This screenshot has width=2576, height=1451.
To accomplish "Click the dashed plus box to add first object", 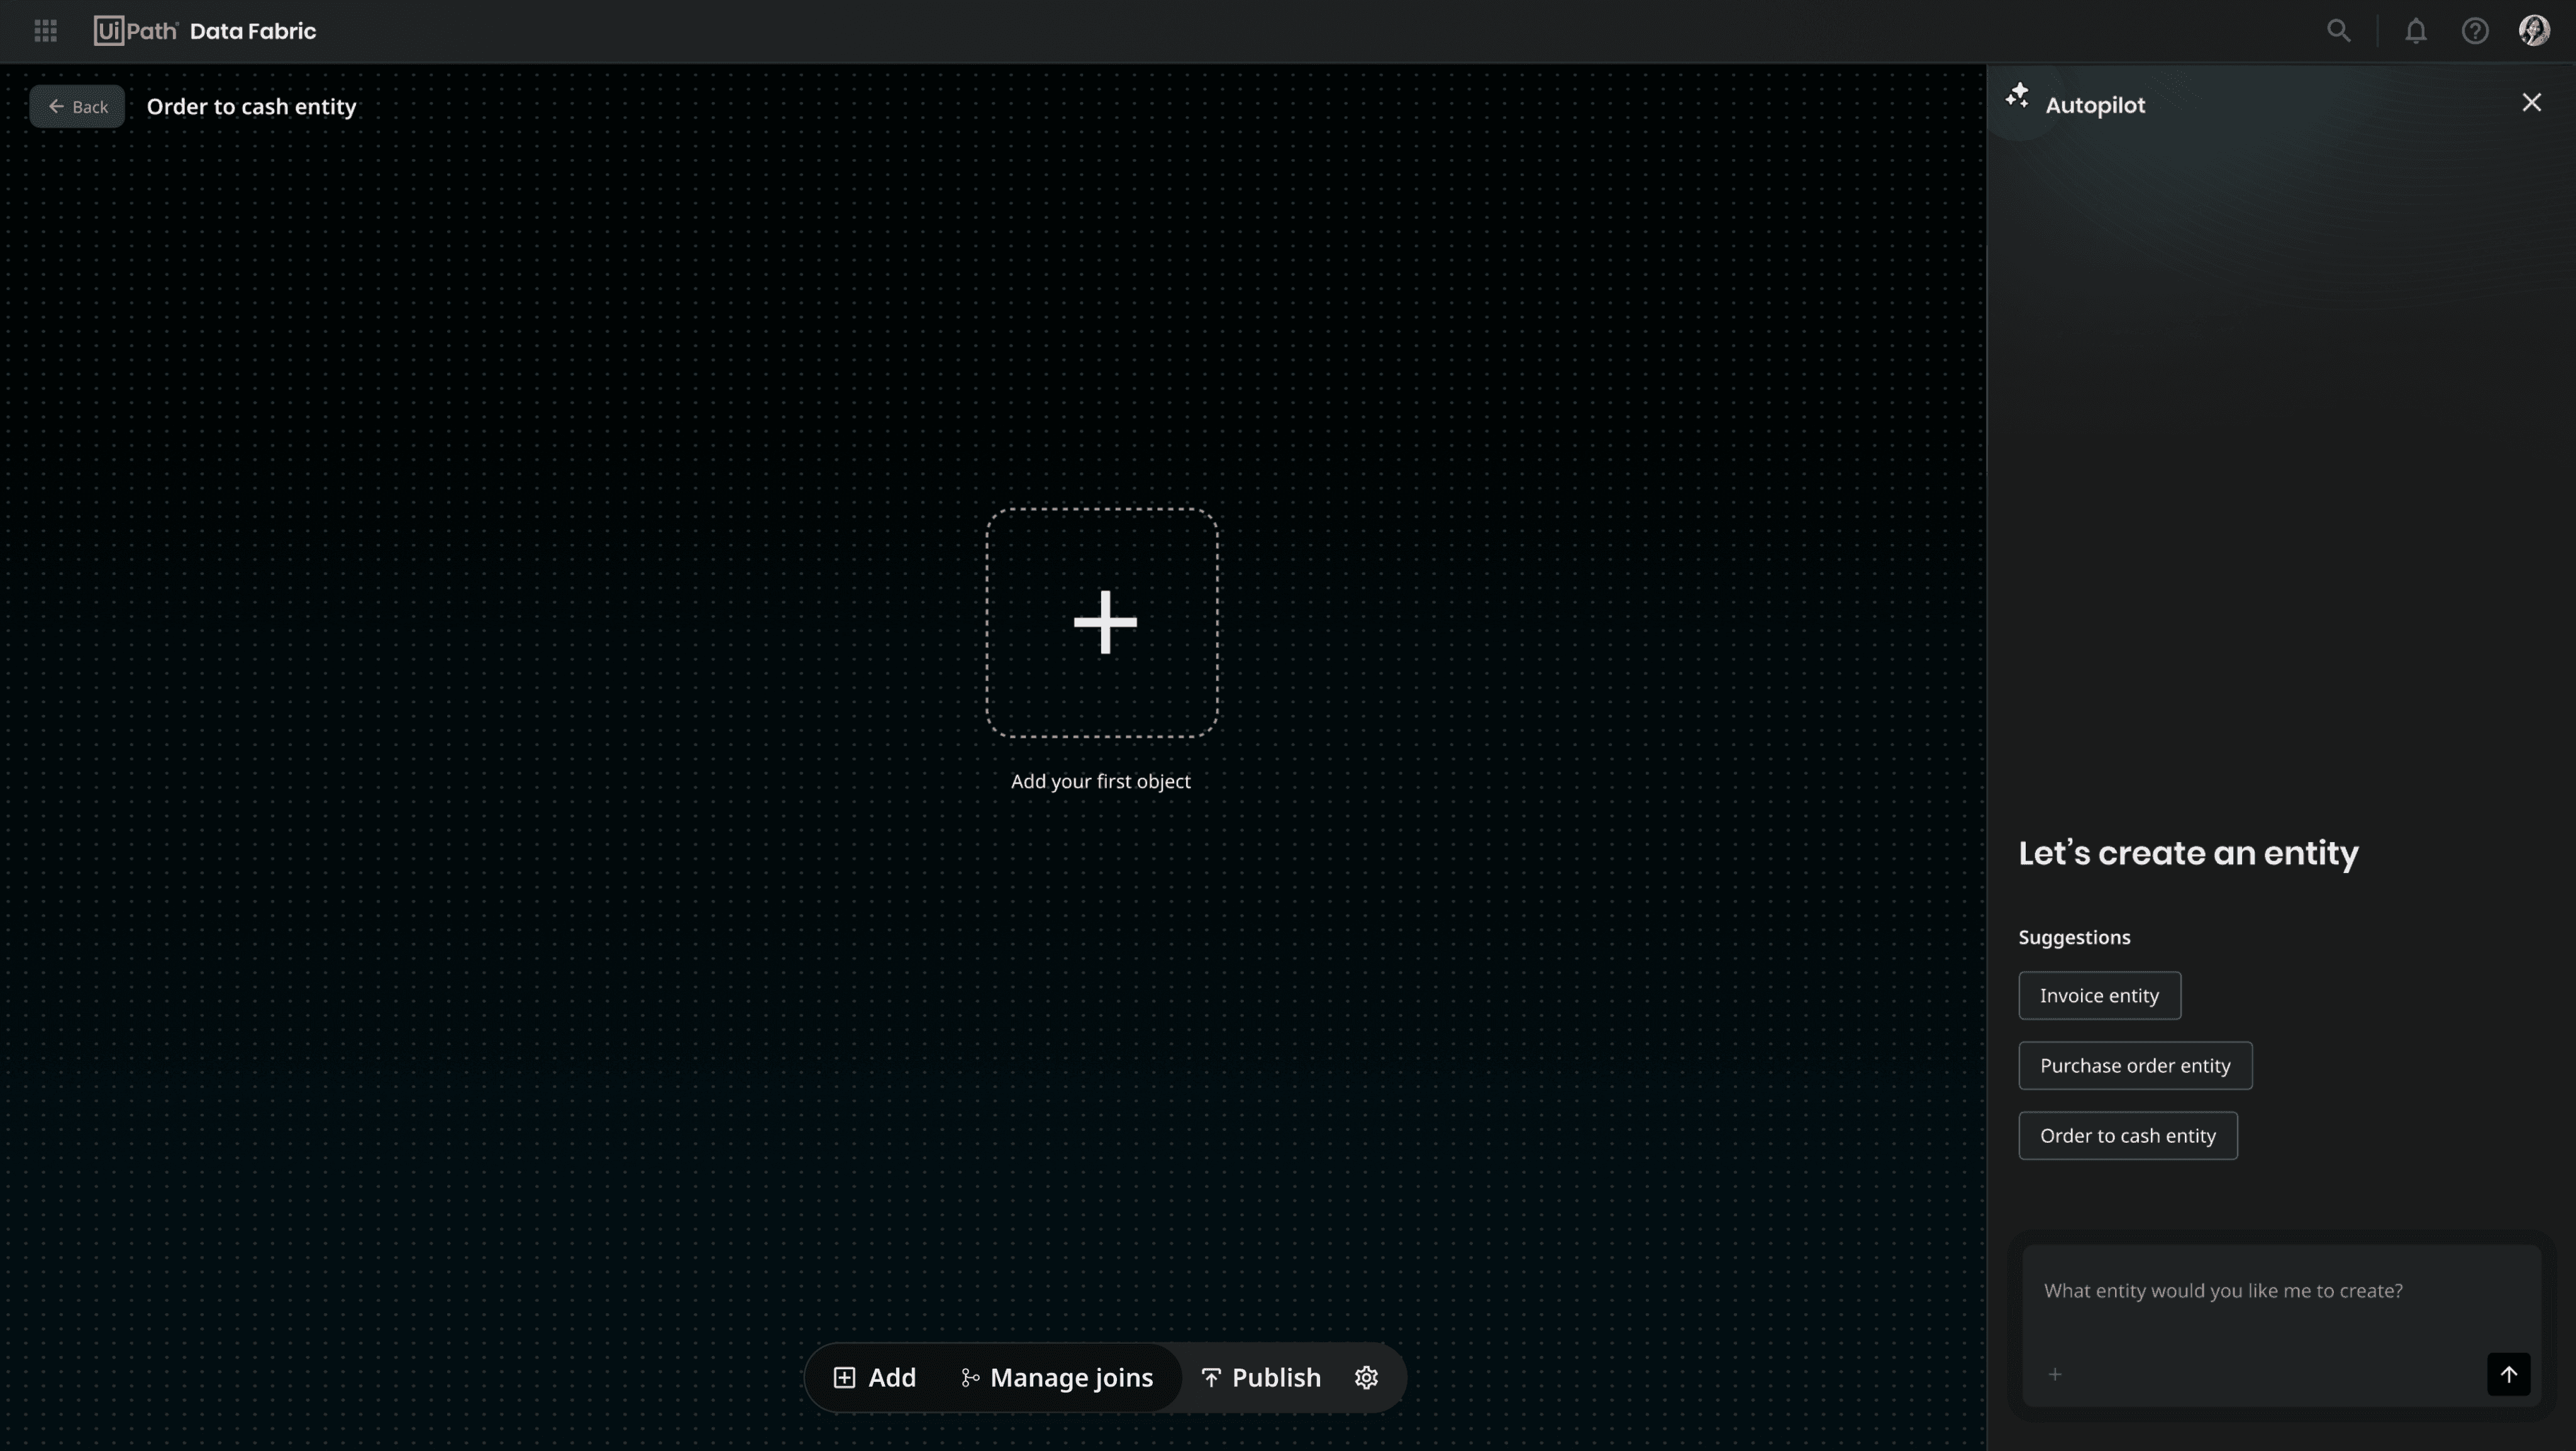I will tap(1102, 623).
